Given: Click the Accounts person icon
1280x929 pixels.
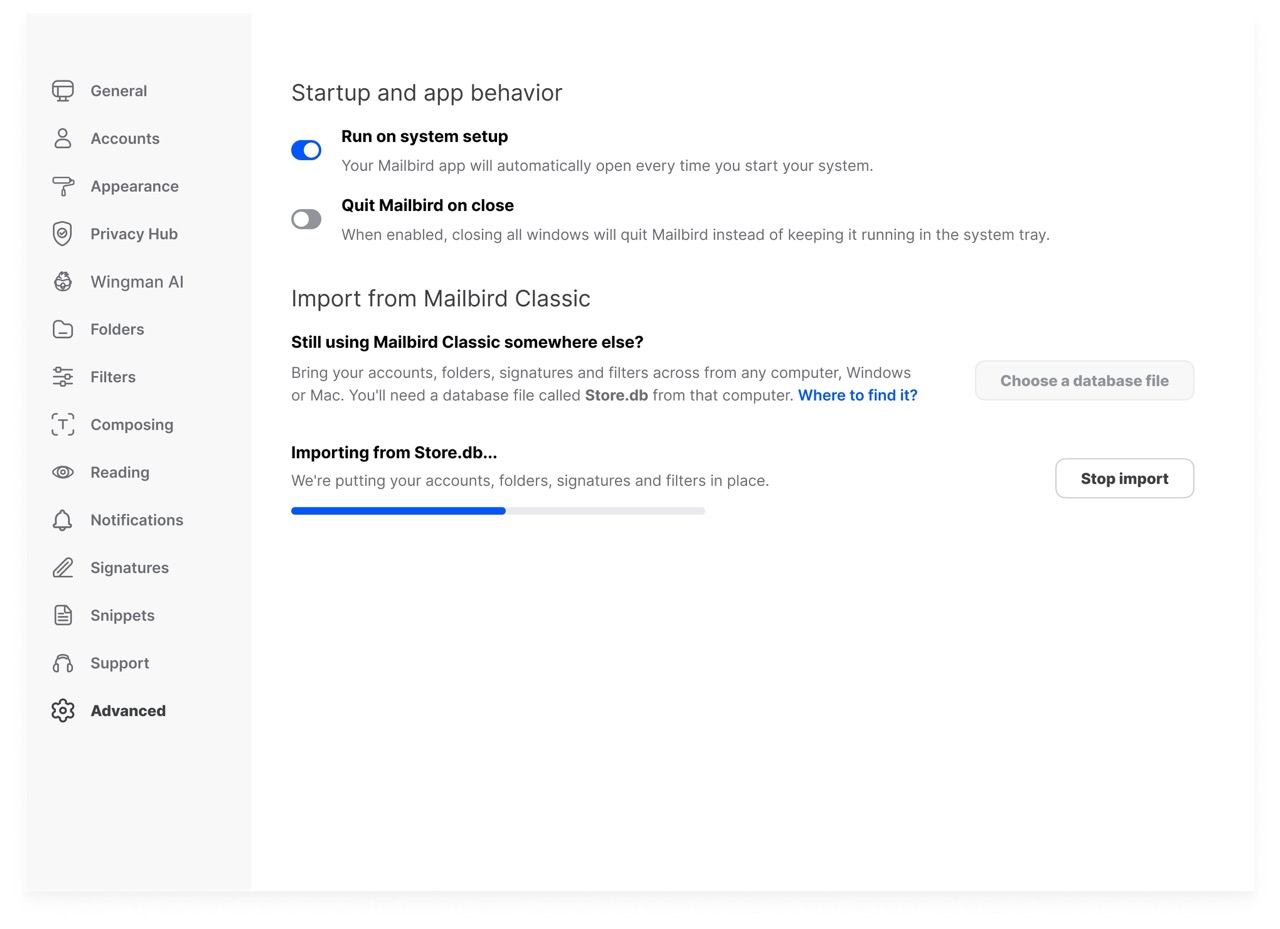Looking at the screenshot, I should [63, 139].
